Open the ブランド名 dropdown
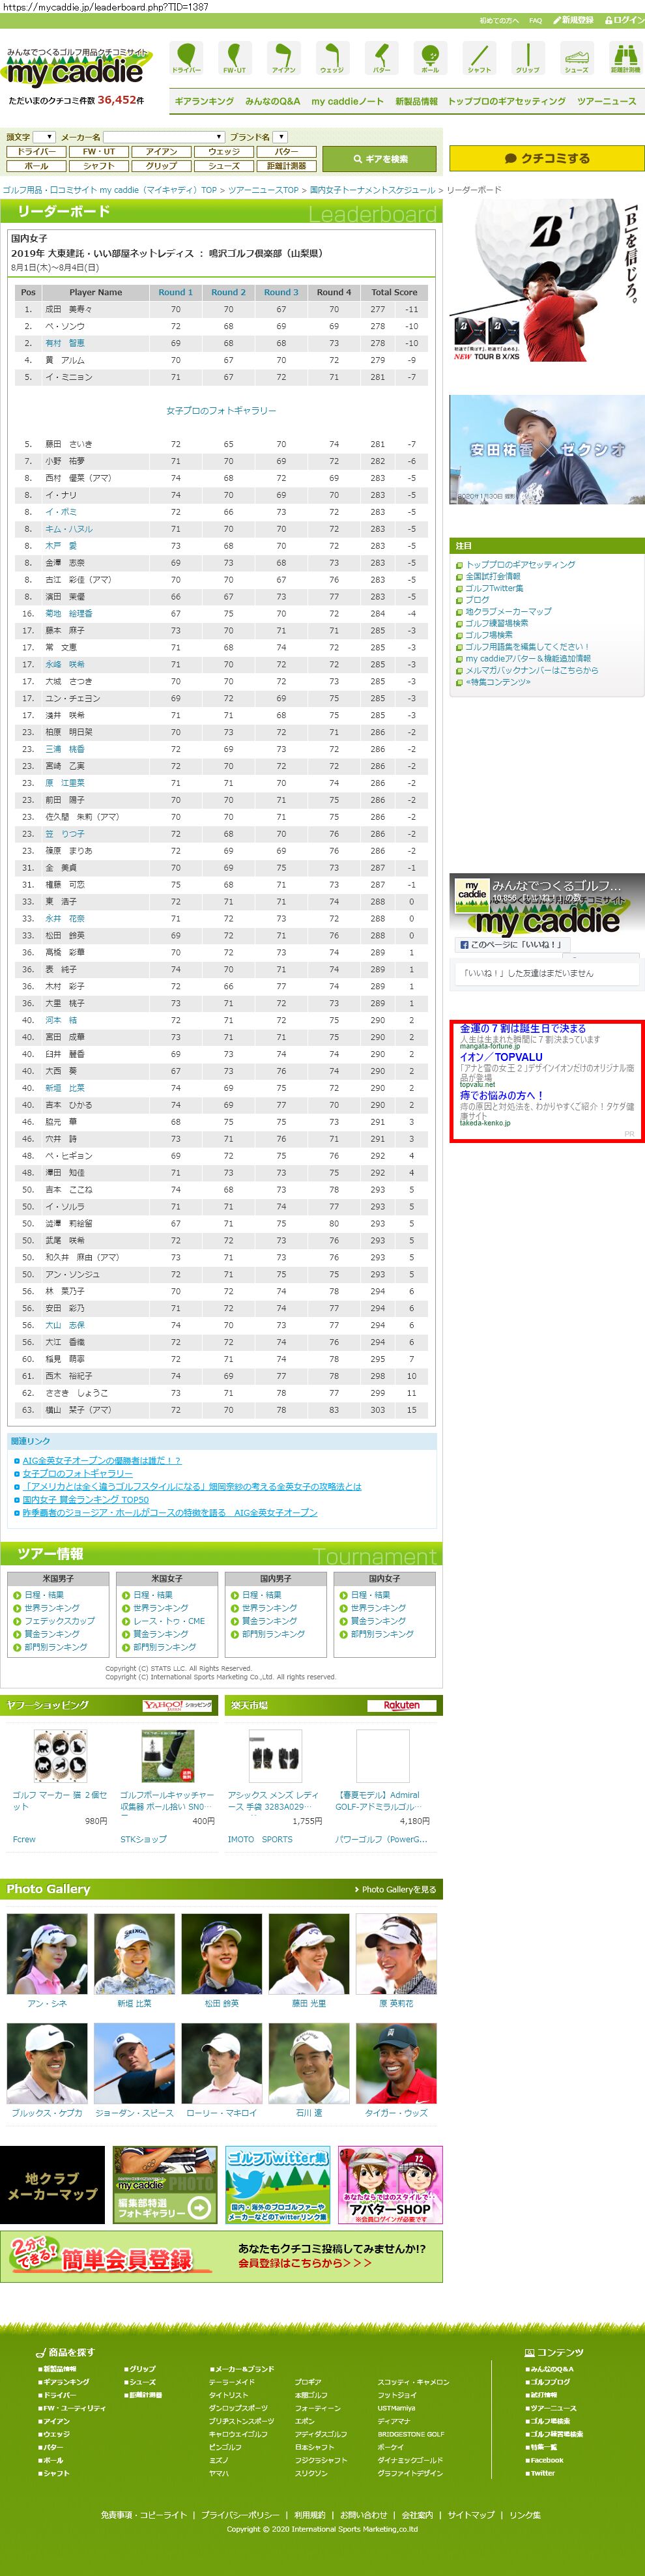Viewport: 645px width, 2576px height. pyautogui.click(x=280, y=137)
